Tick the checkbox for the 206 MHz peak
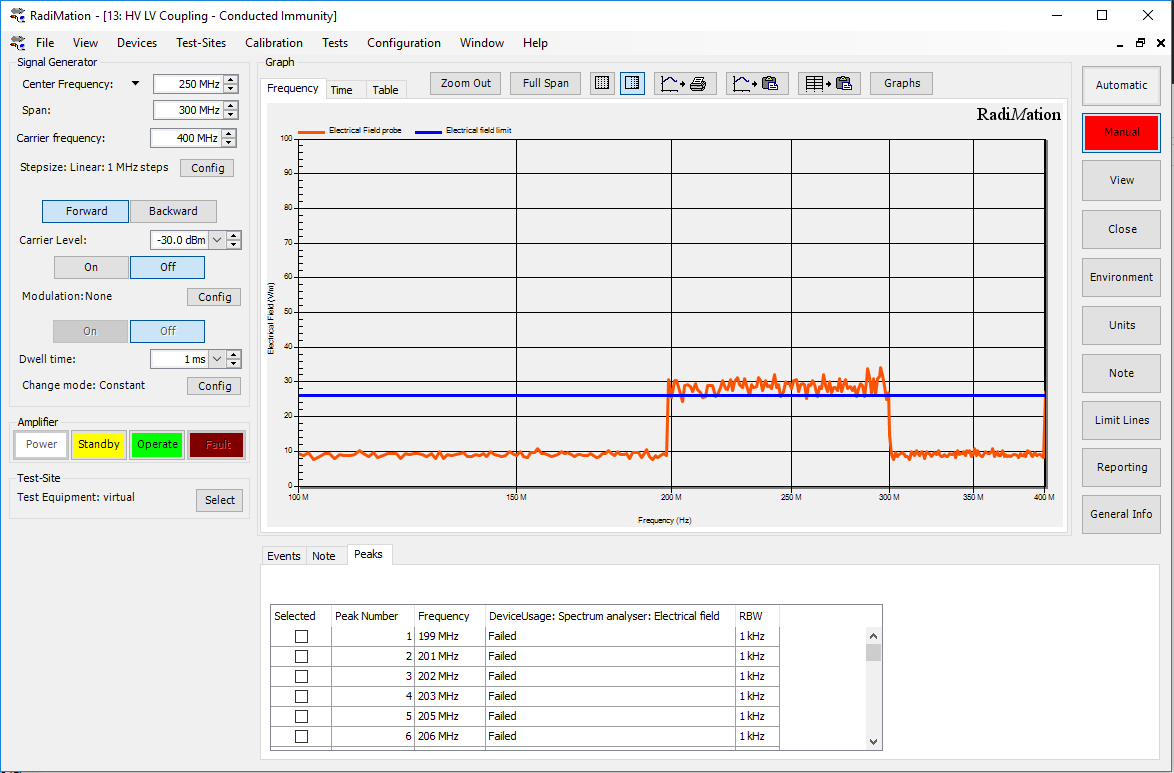Screen dimensions: 1174x773 click(x=301, y=736)
